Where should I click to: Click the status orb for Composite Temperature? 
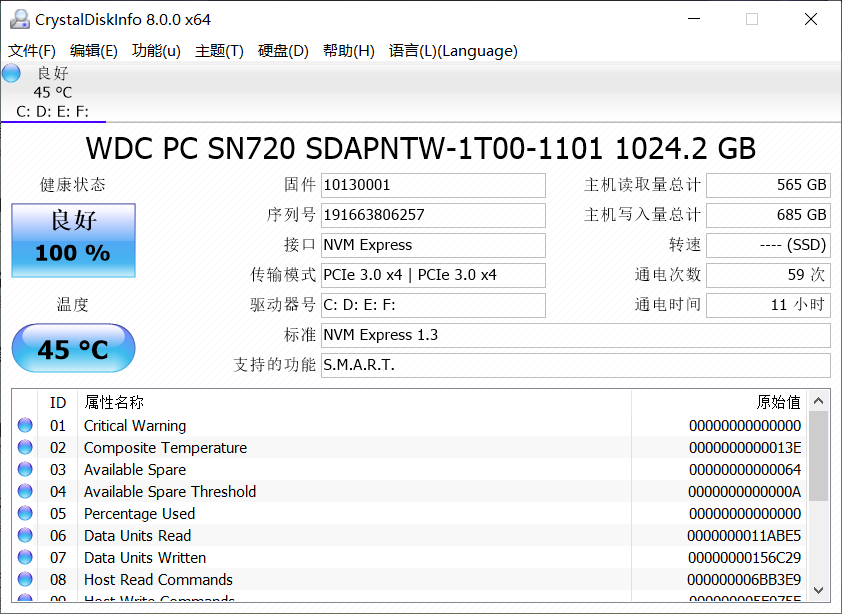click(x=25, y=447)
